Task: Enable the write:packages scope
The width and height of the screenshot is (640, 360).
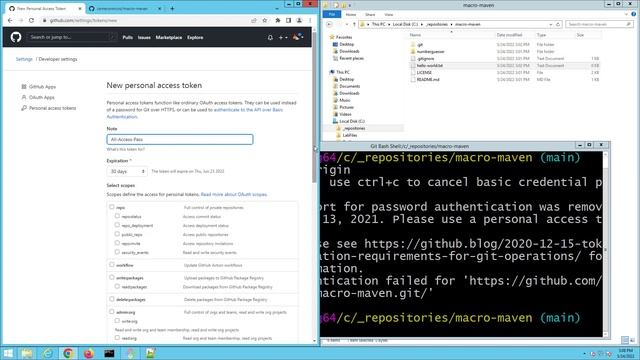Action: point(112,277)
